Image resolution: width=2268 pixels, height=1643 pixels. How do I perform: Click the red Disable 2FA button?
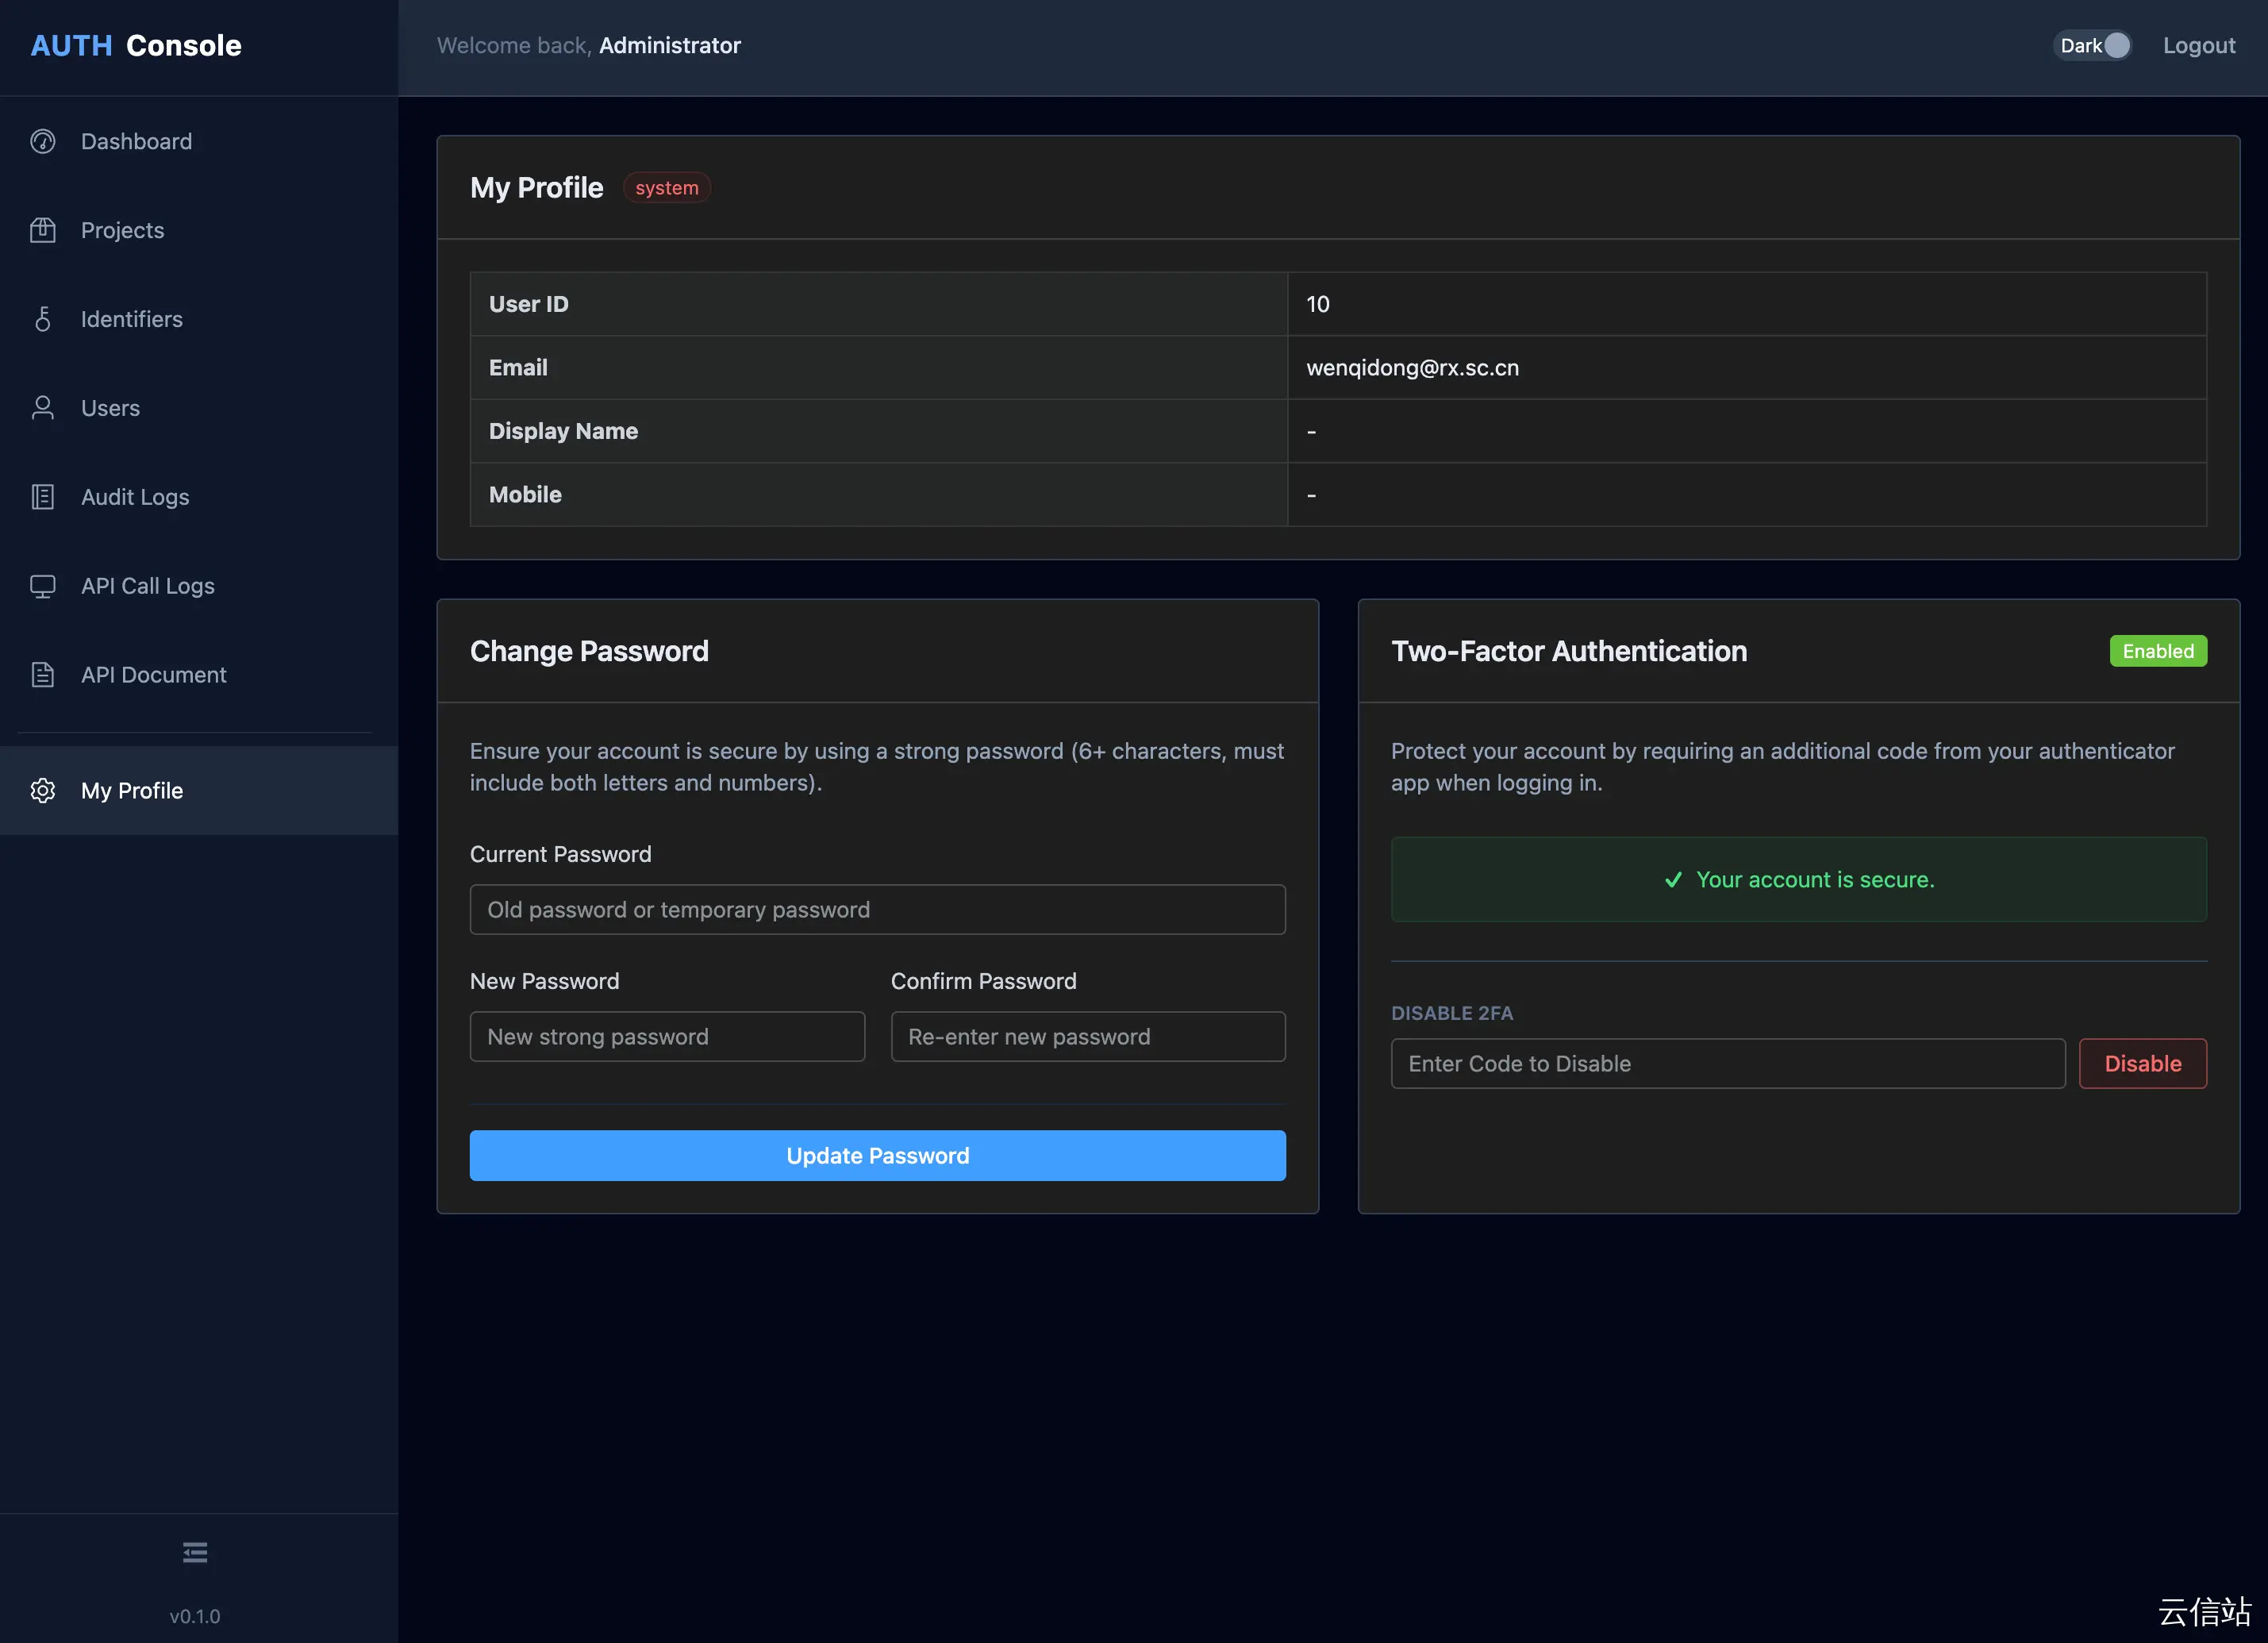tap(2142, 1064)
